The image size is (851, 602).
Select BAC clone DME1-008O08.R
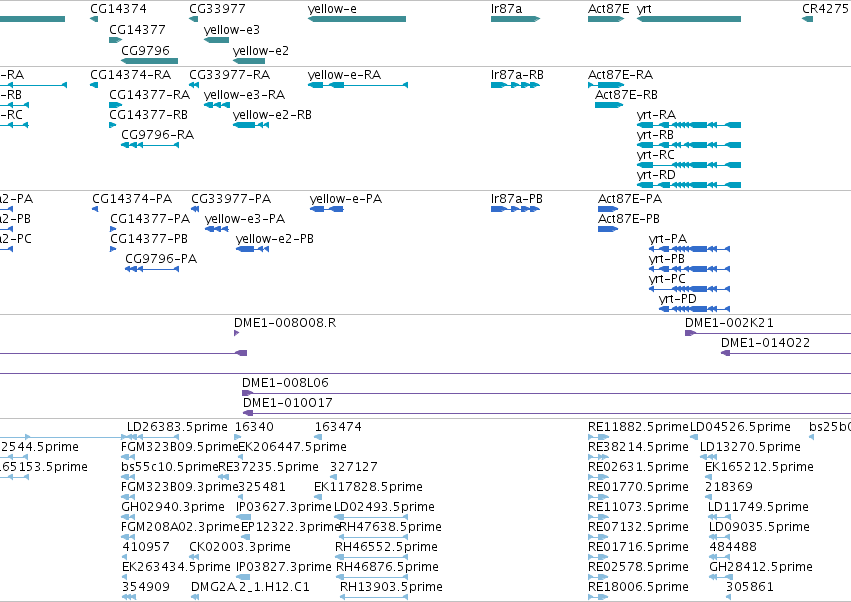click(x=285, y=324)
